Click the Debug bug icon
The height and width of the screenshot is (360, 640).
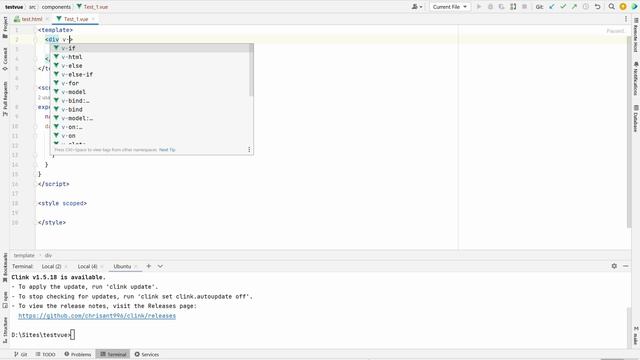[x=490, y=7]
